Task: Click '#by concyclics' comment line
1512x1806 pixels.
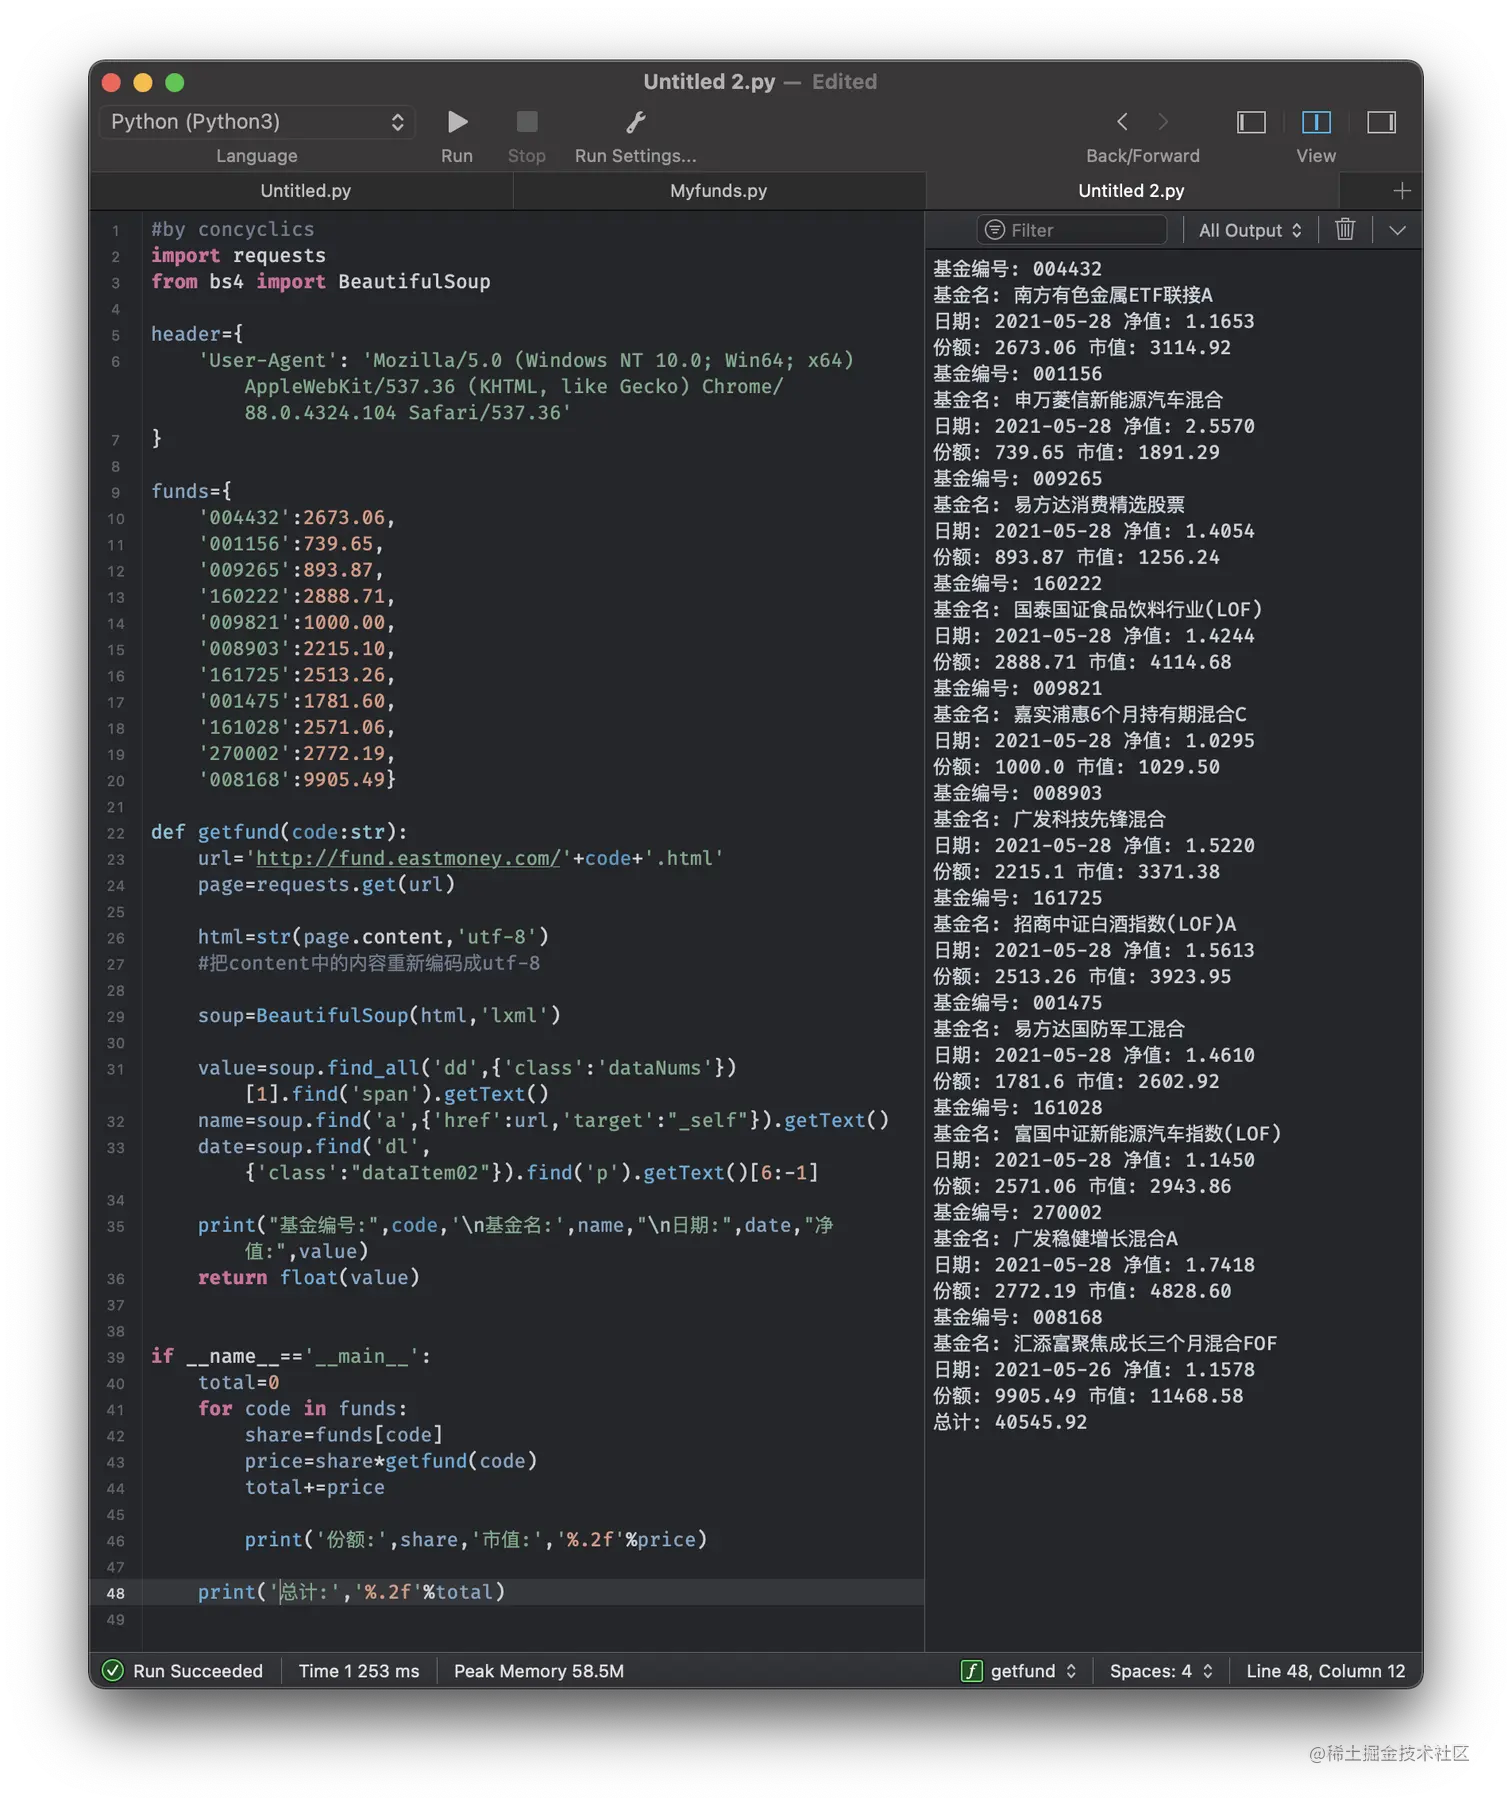Action: coord(233,230)
